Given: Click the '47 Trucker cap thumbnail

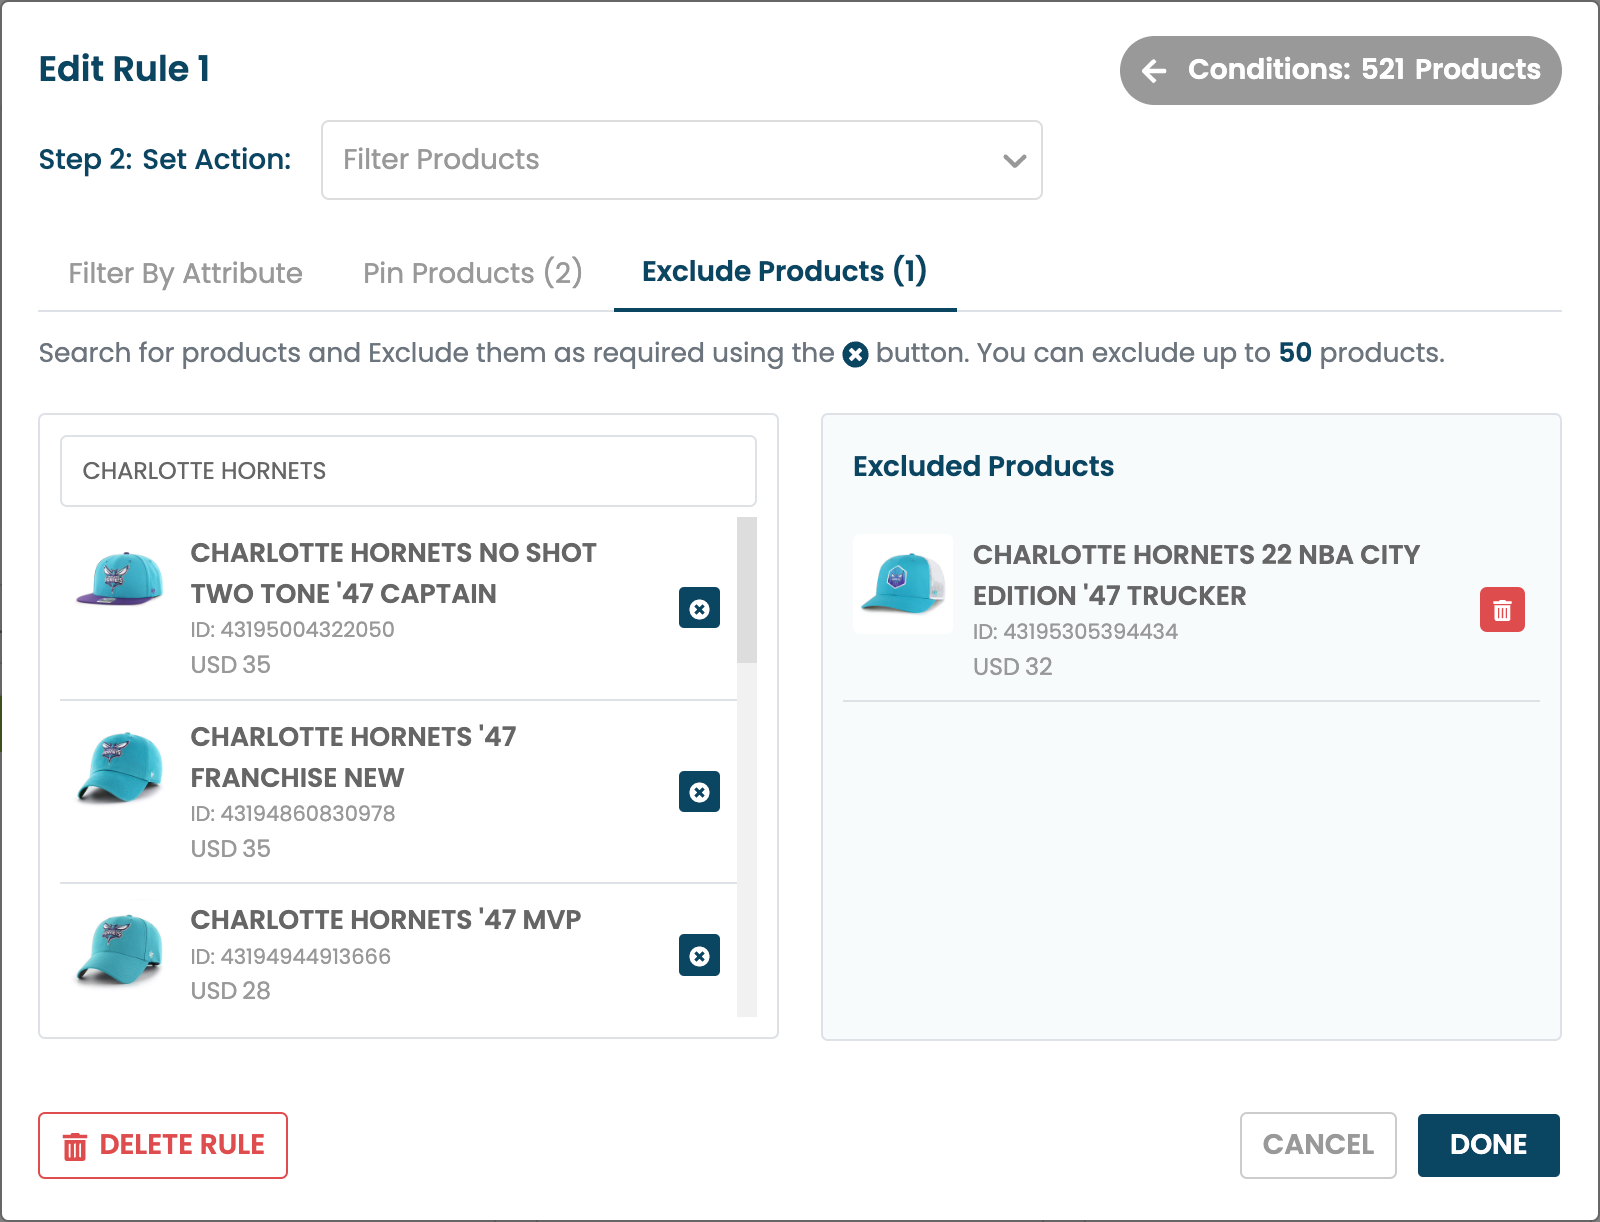Looking at the screenshot, I should [x=903, y=584].
